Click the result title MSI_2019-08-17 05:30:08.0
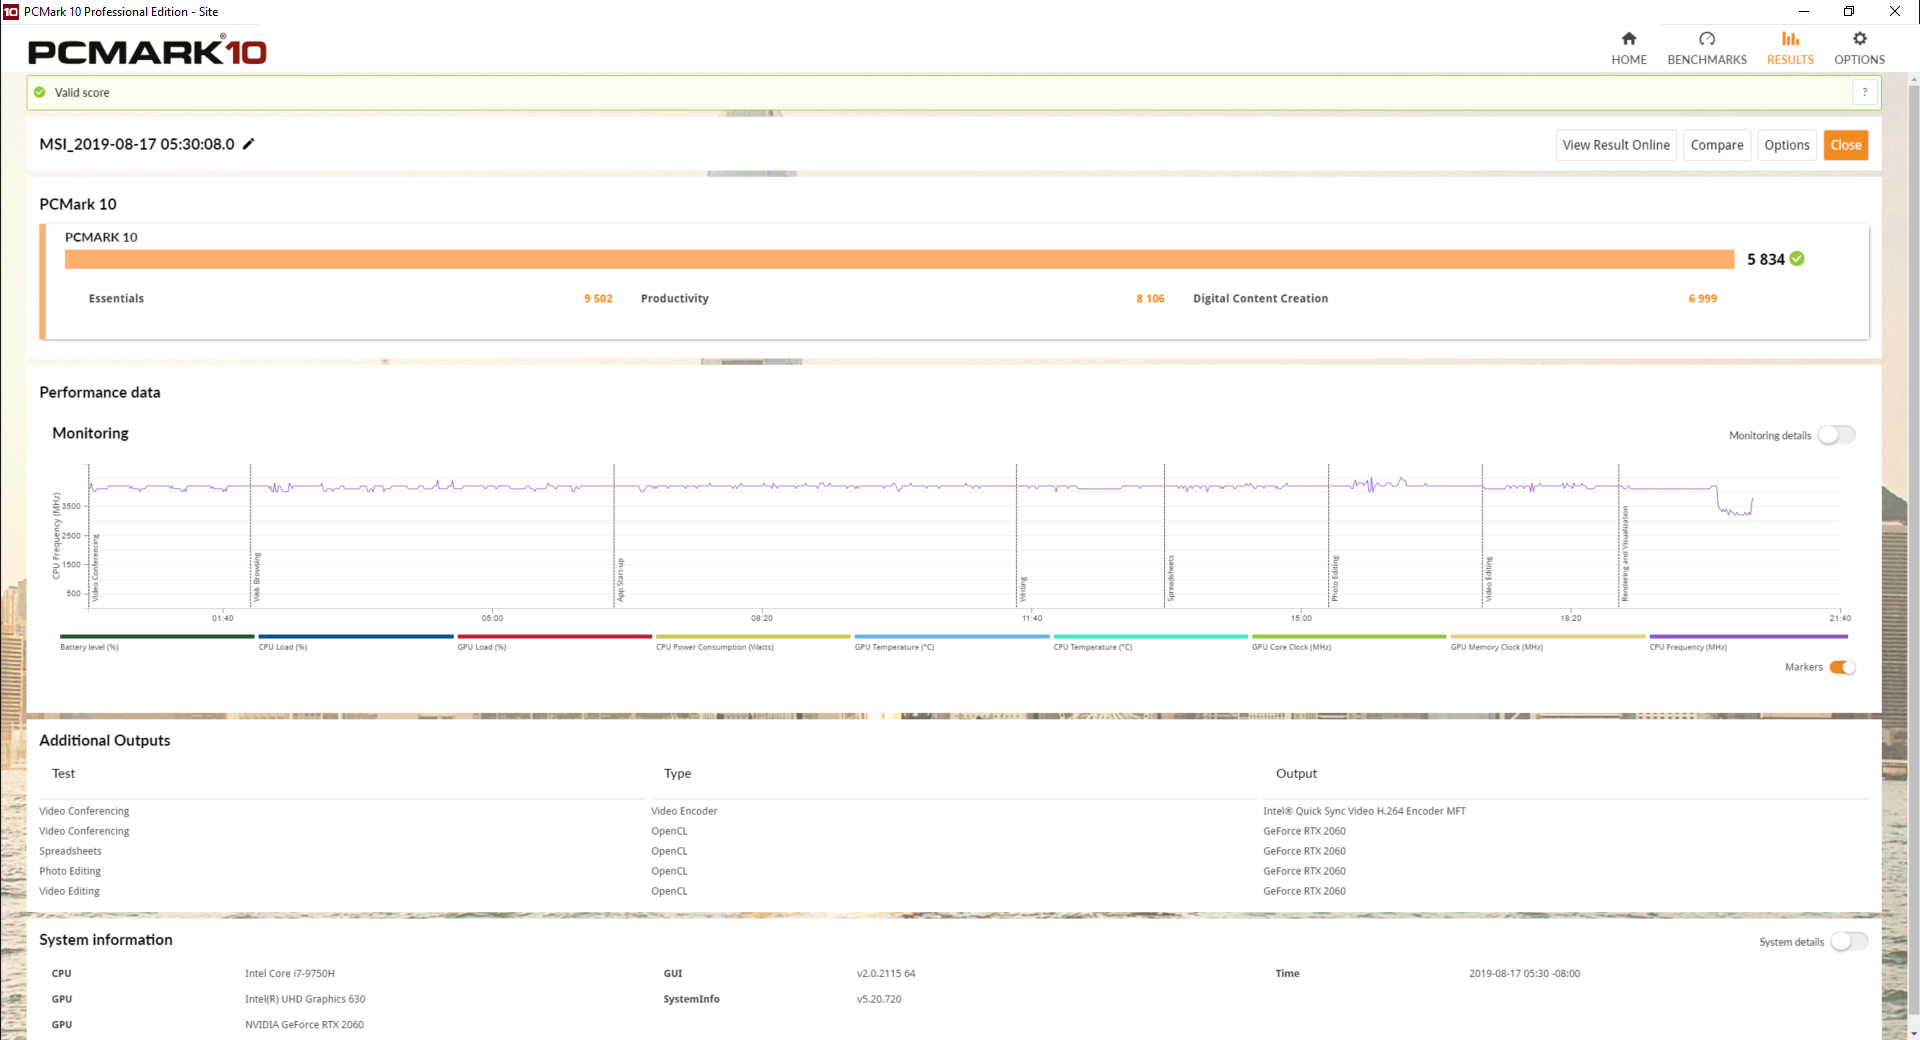Screen dimensions: 1920x1040 pyautogui.click(x=137, y=144)
